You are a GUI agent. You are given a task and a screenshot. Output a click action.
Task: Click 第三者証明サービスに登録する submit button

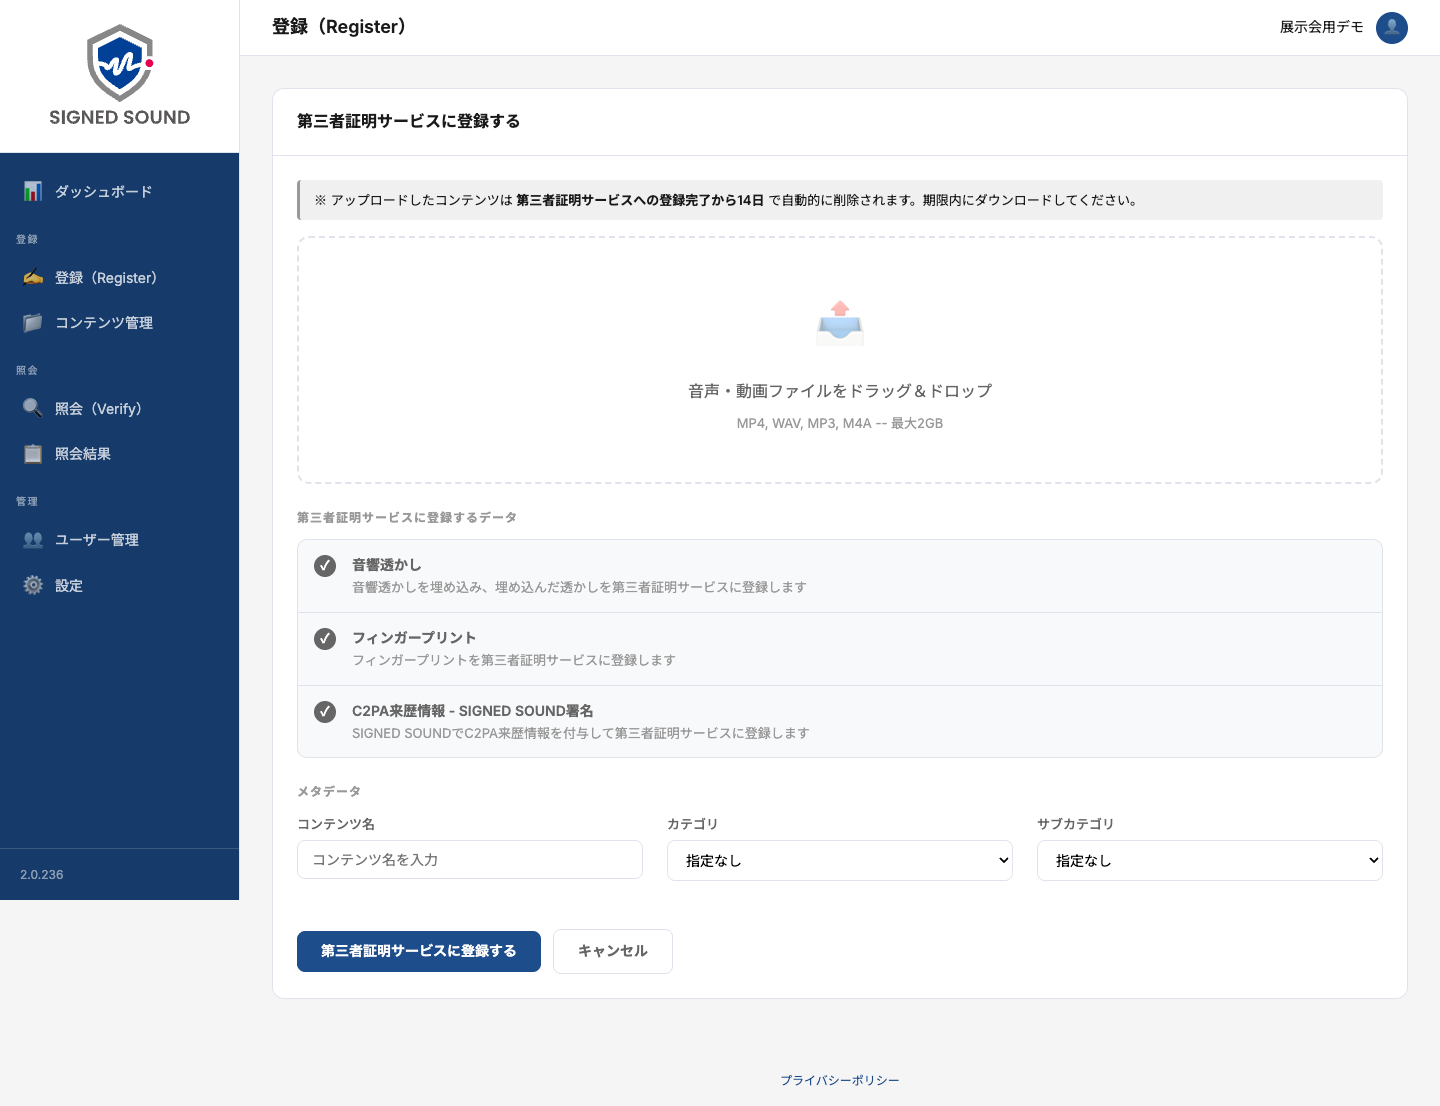(419, 951)
